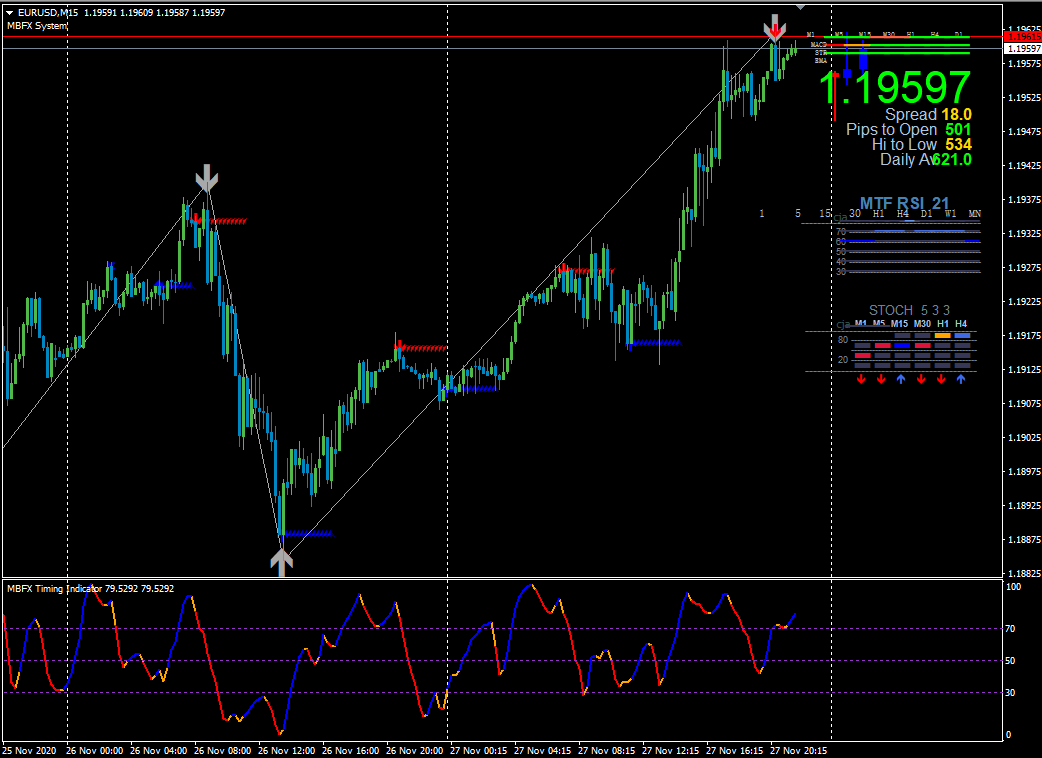
Task: Click the 50 level on the Timing Indicator scale
Action: [1011, 661]
